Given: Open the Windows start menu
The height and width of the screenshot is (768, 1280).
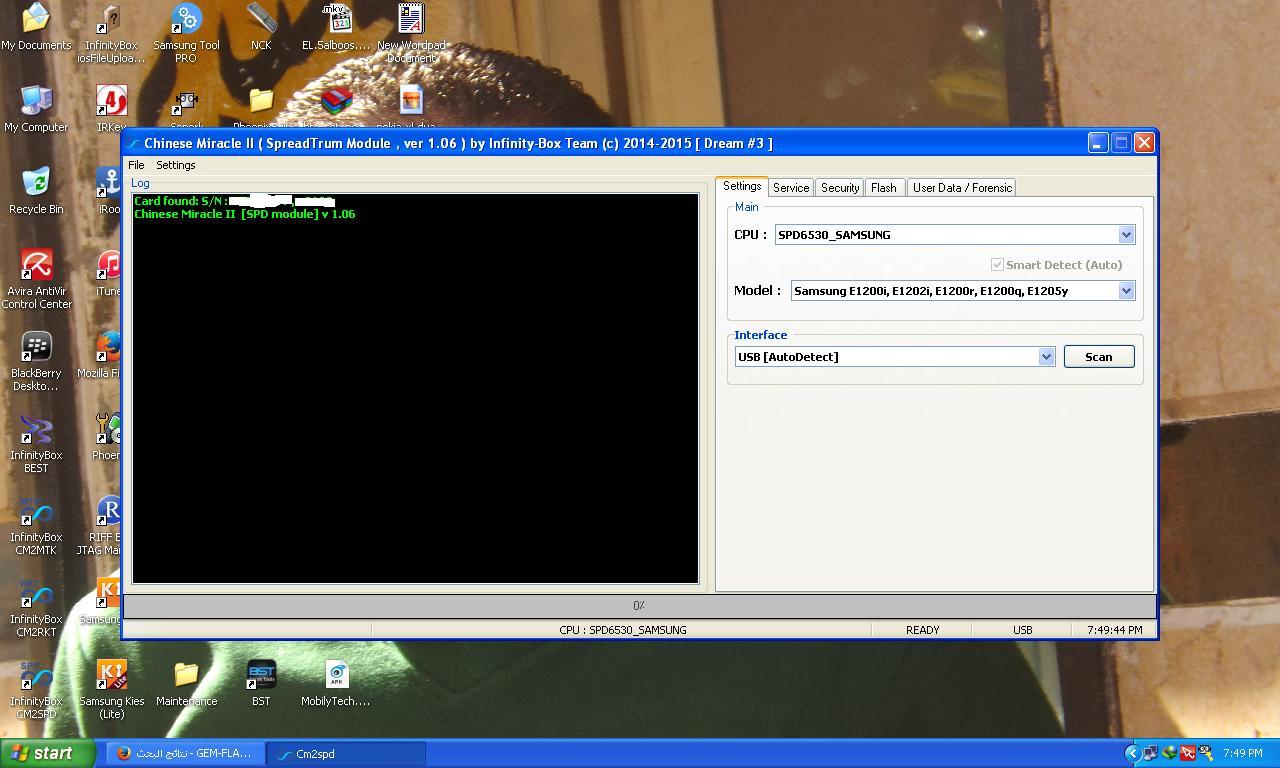Looking at the screenshot, I should click(47, 754).
